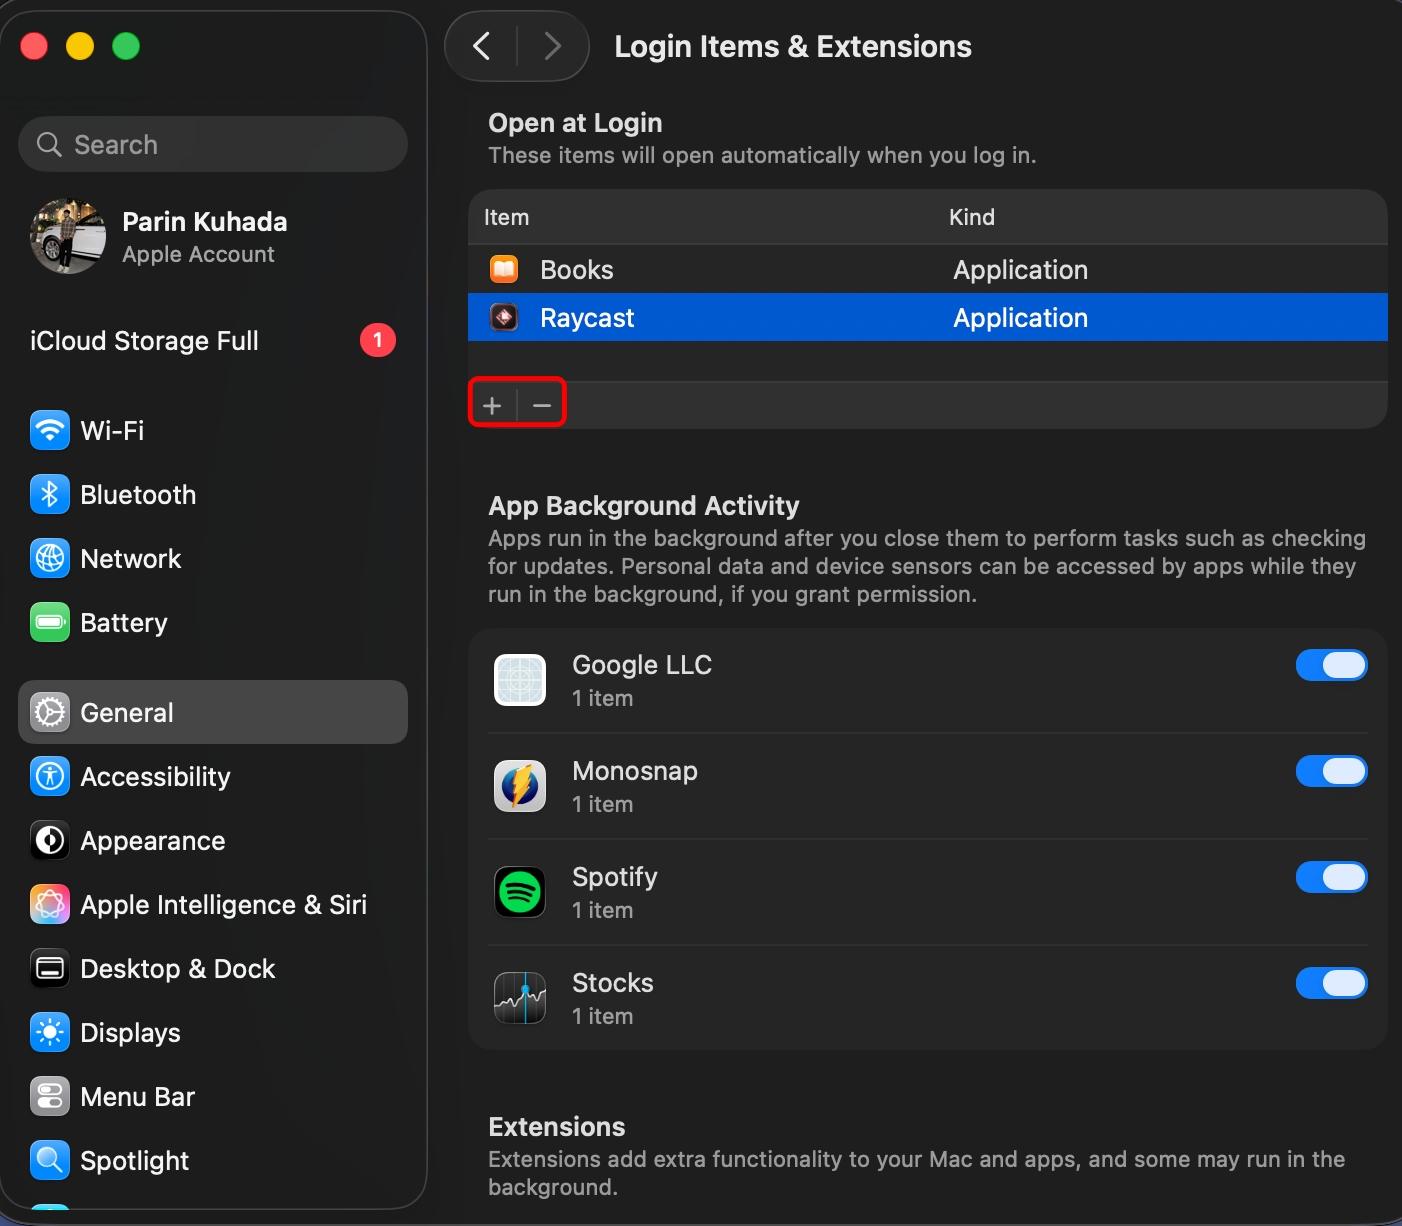The image size is (1402, 1226).
Task: Click the green Battery icon
Action: point(50,623)
